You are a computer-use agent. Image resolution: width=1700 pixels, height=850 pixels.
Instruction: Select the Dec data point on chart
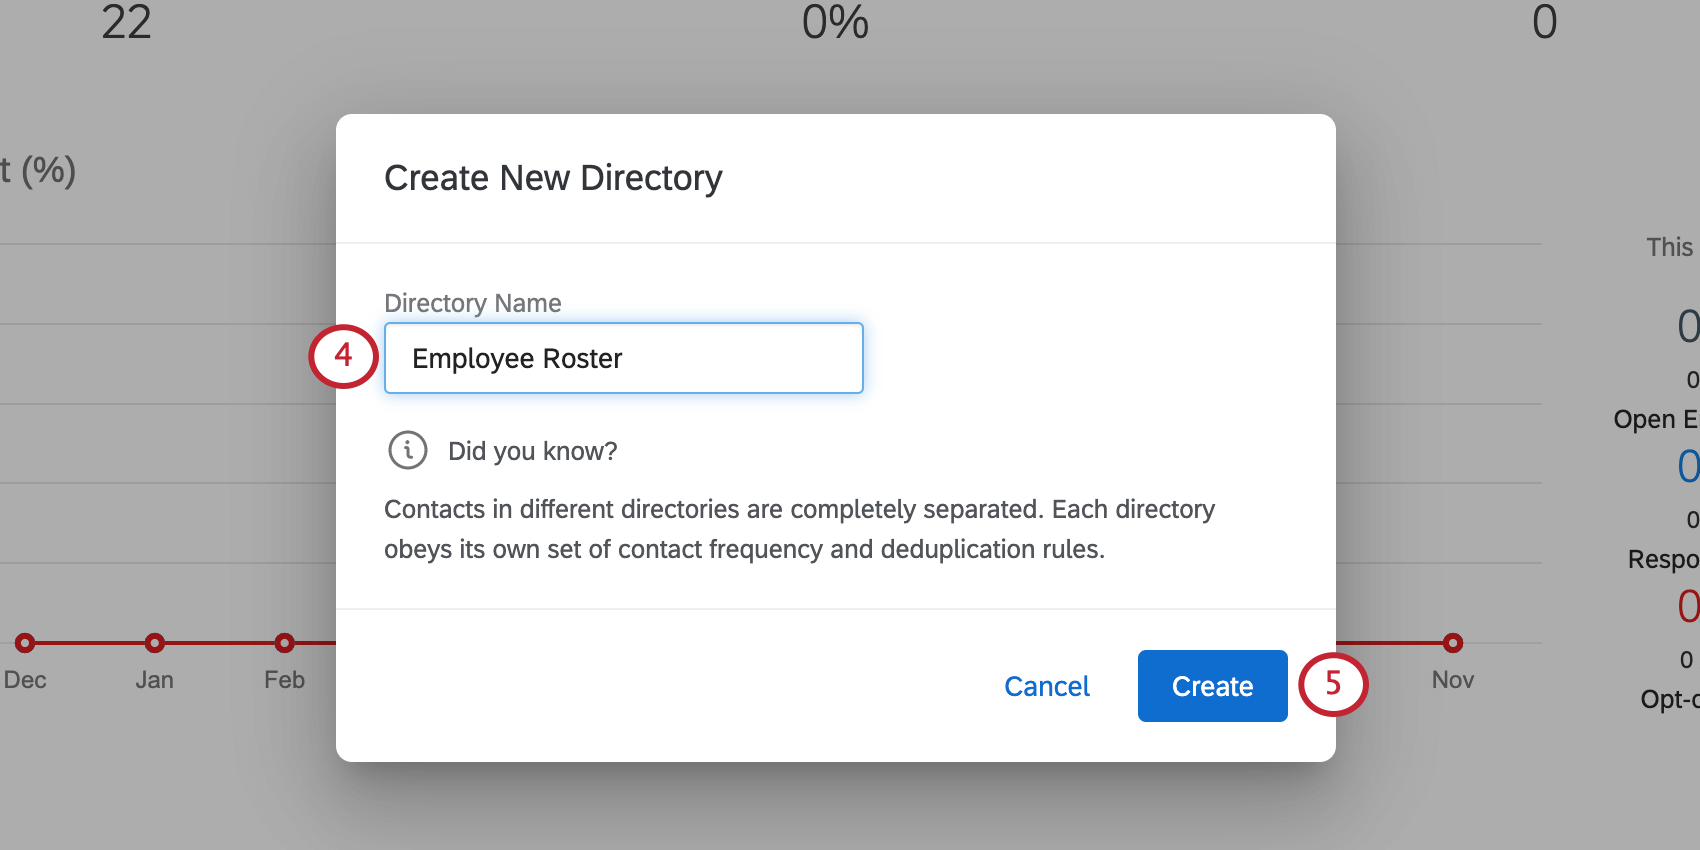(x=25, y=643)
